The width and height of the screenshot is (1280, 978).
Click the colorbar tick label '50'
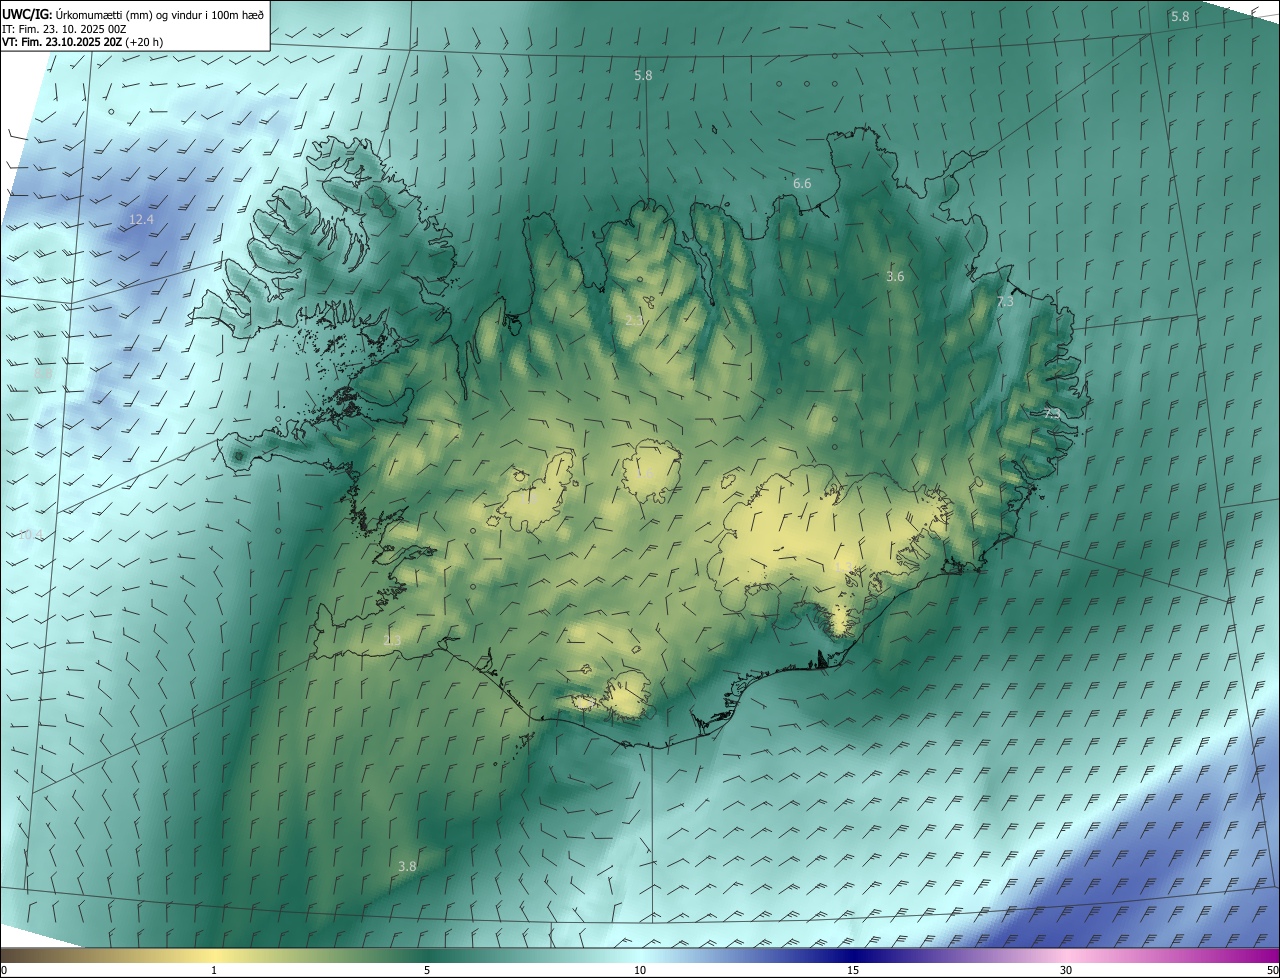(x=1272, y=970)
